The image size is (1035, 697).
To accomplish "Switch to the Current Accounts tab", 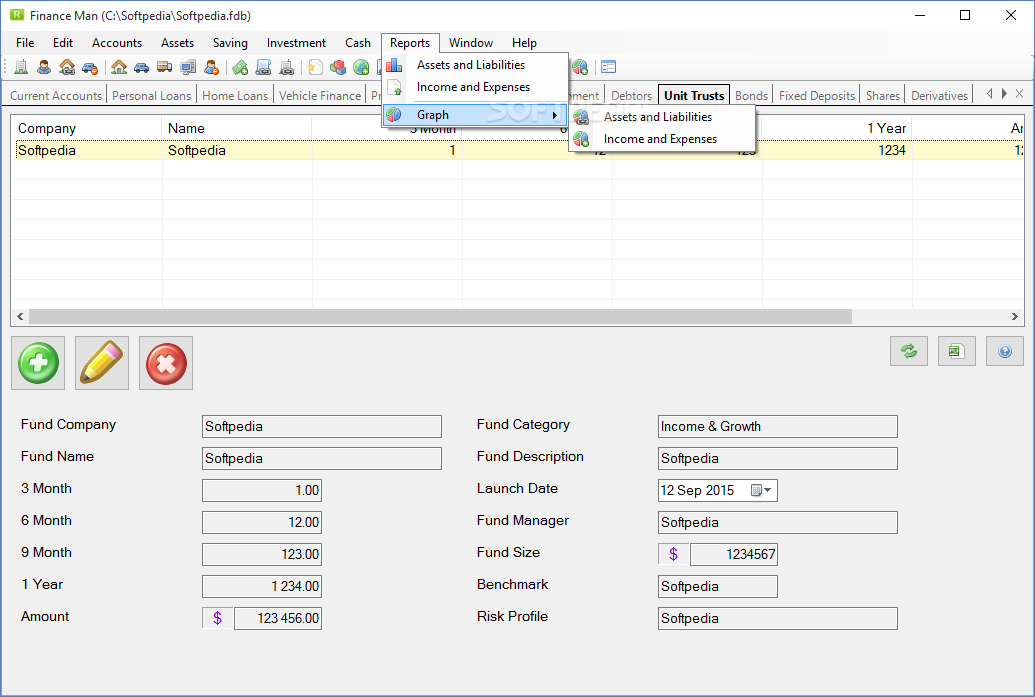I will (56, 96).
